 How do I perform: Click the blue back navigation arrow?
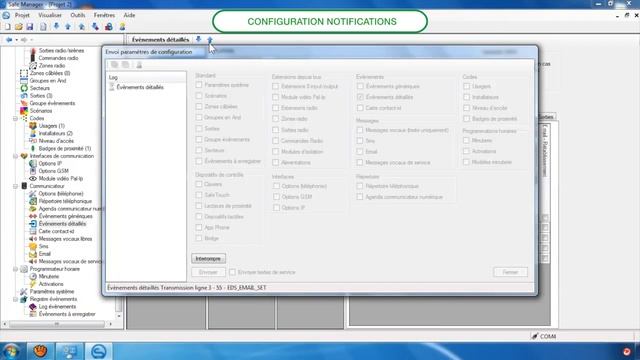click(x=9, y=40)
